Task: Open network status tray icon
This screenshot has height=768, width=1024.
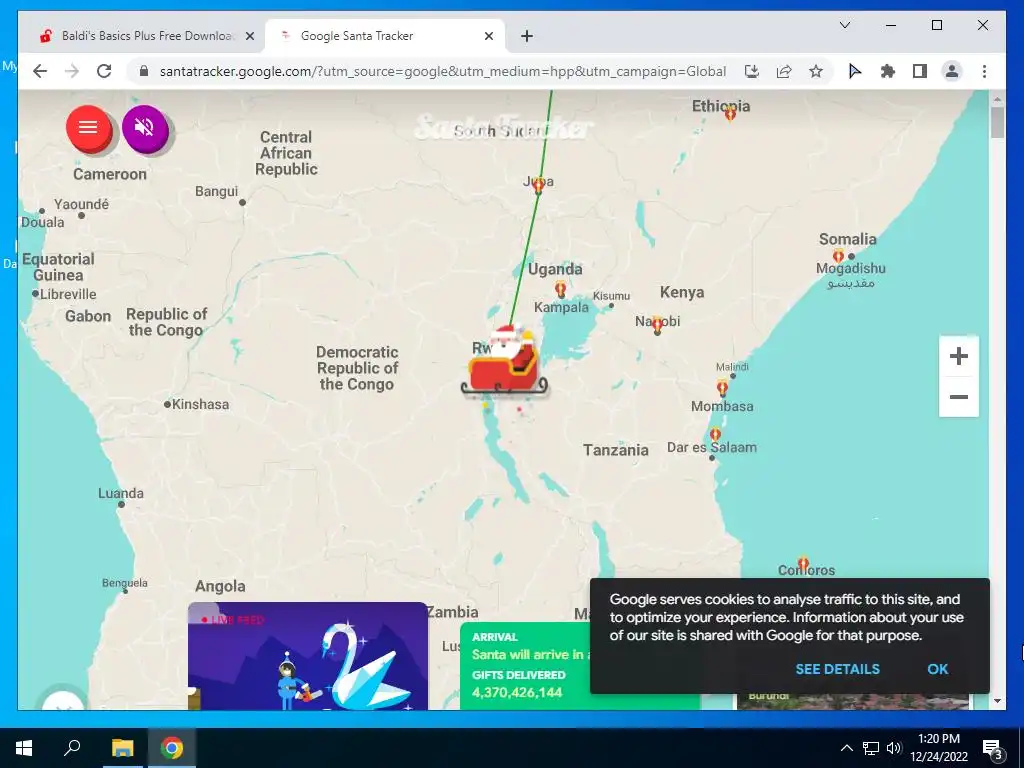Action: pos(871,748)
